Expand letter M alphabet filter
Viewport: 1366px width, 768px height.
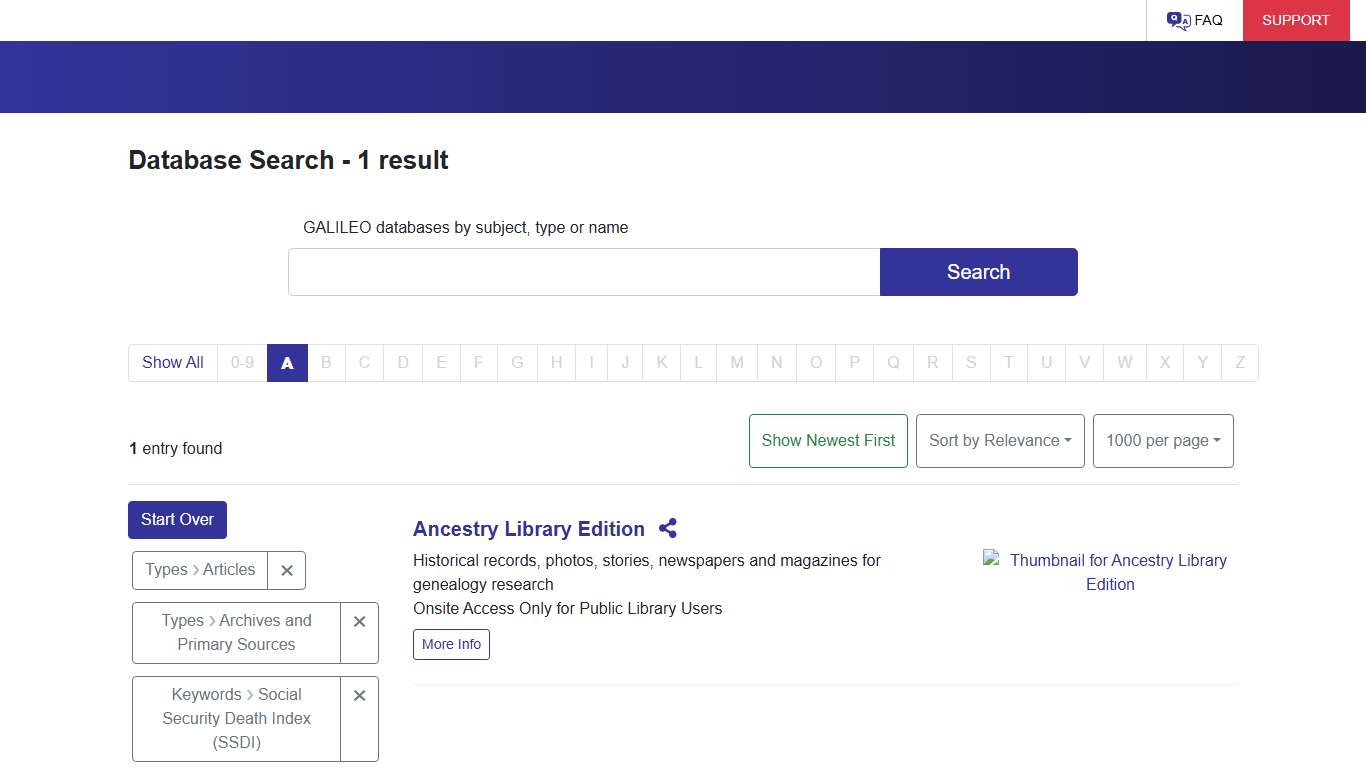(x=737, y=363)
